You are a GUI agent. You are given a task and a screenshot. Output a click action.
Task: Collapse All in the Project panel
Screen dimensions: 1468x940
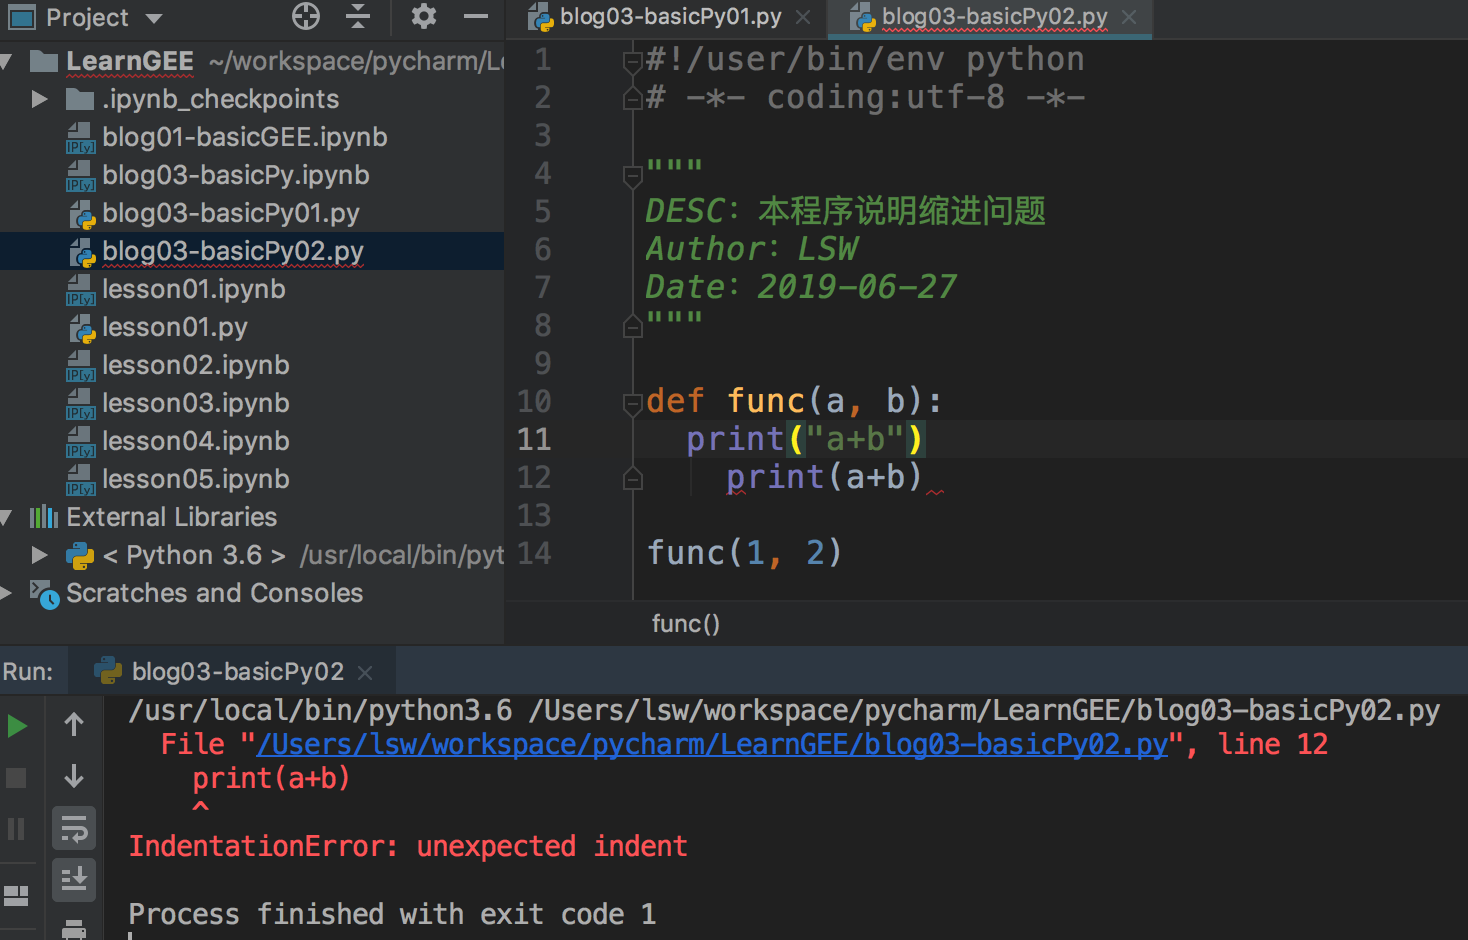(x=357, y=17)
